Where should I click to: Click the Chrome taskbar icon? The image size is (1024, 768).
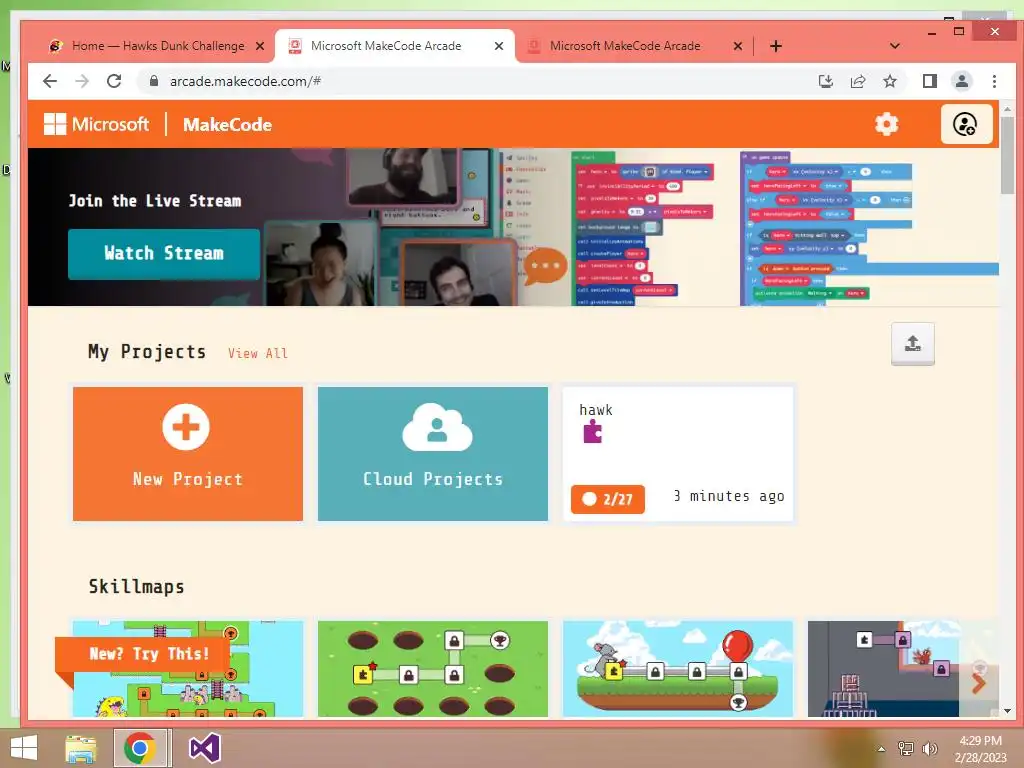(140, 748)
